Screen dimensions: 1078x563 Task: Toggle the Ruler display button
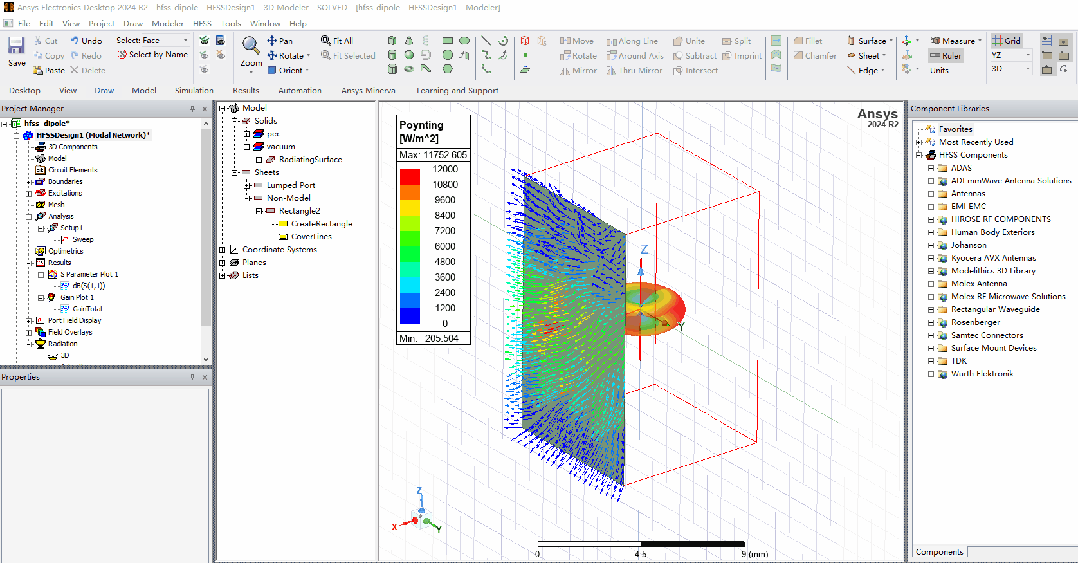[945, 56]
